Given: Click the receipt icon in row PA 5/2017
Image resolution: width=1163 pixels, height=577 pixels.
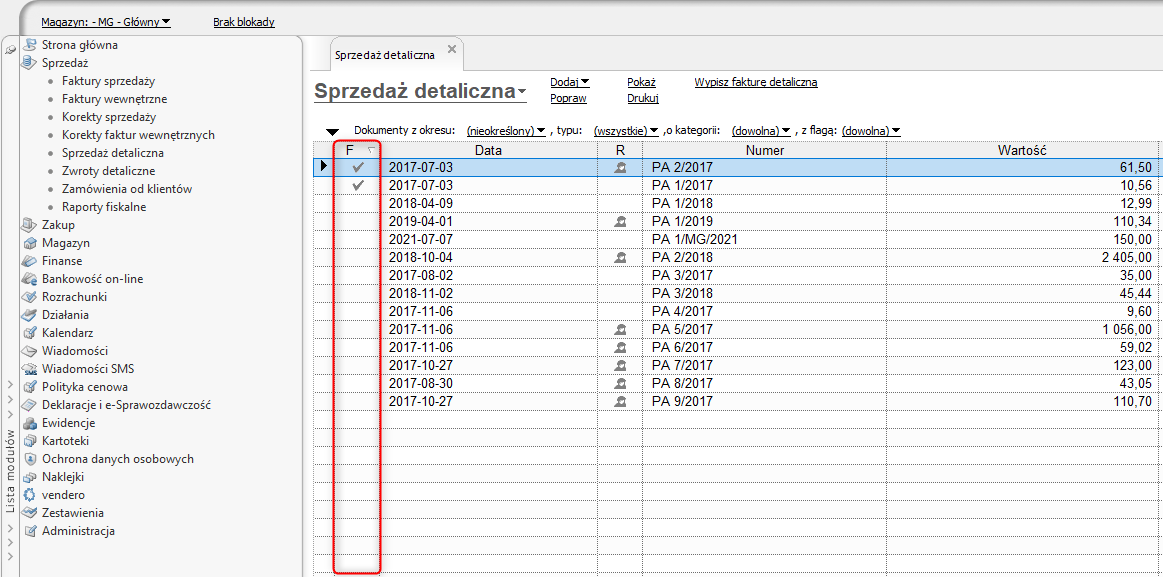Looking at the screenshot, I should click(x=620, y=329).
